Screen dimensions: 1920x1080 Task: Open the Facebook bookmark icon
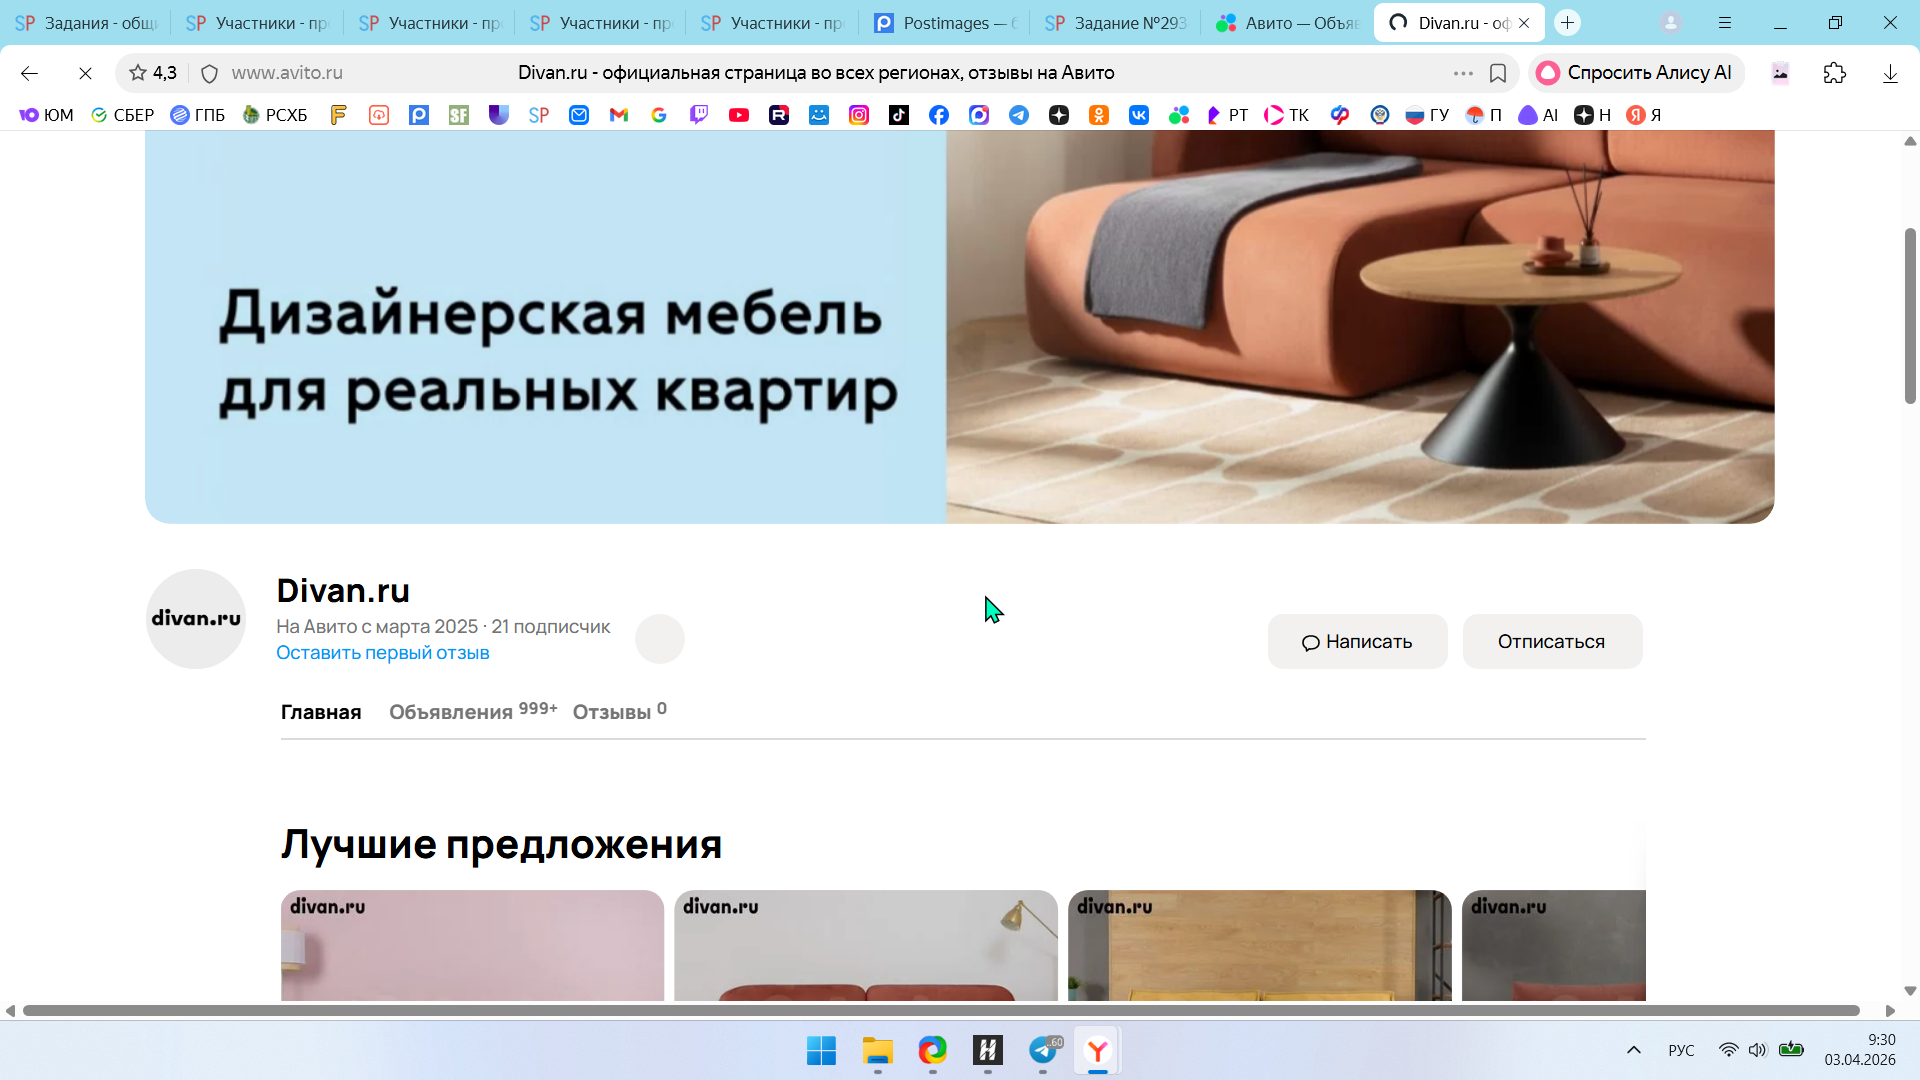point(939,115)
